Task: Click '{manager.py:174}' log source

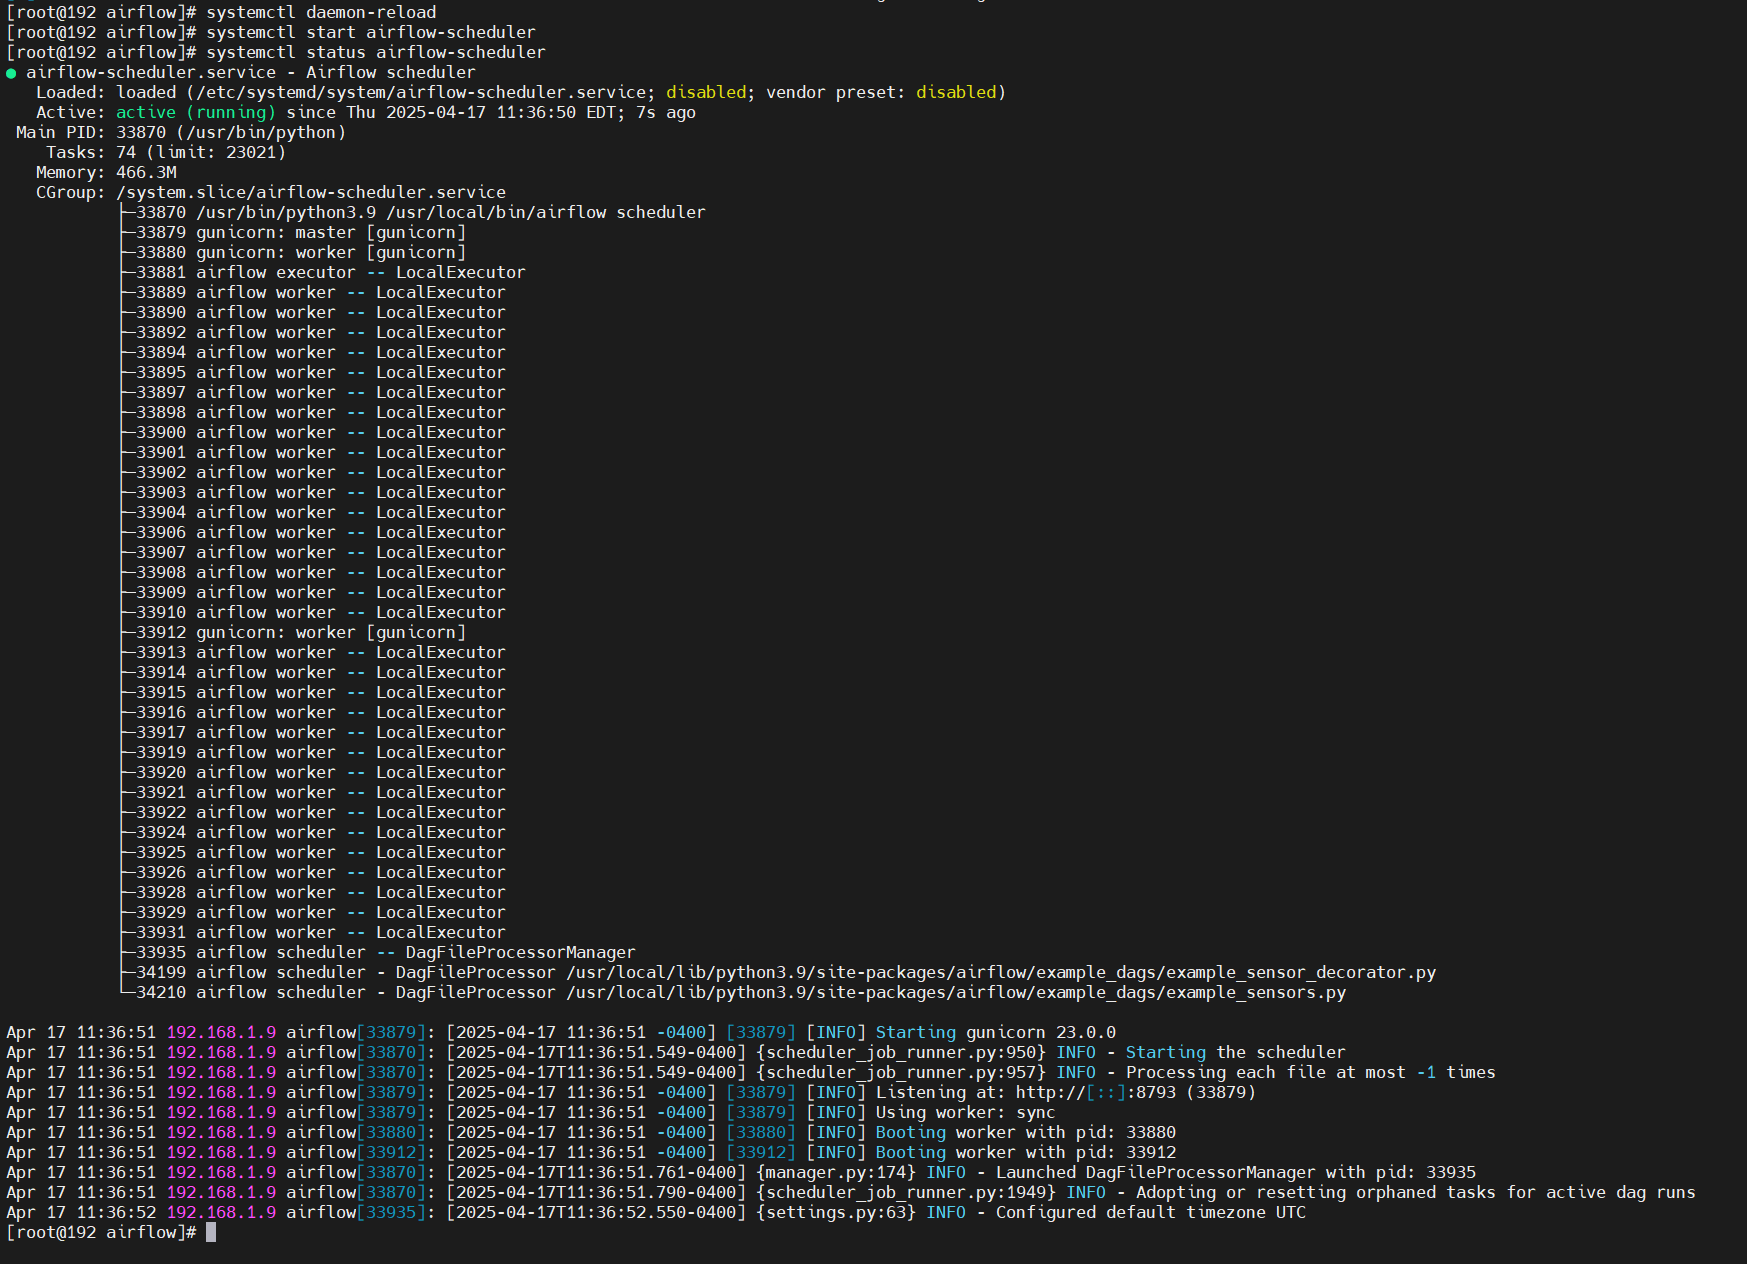Action: [x=836, y=1172]
